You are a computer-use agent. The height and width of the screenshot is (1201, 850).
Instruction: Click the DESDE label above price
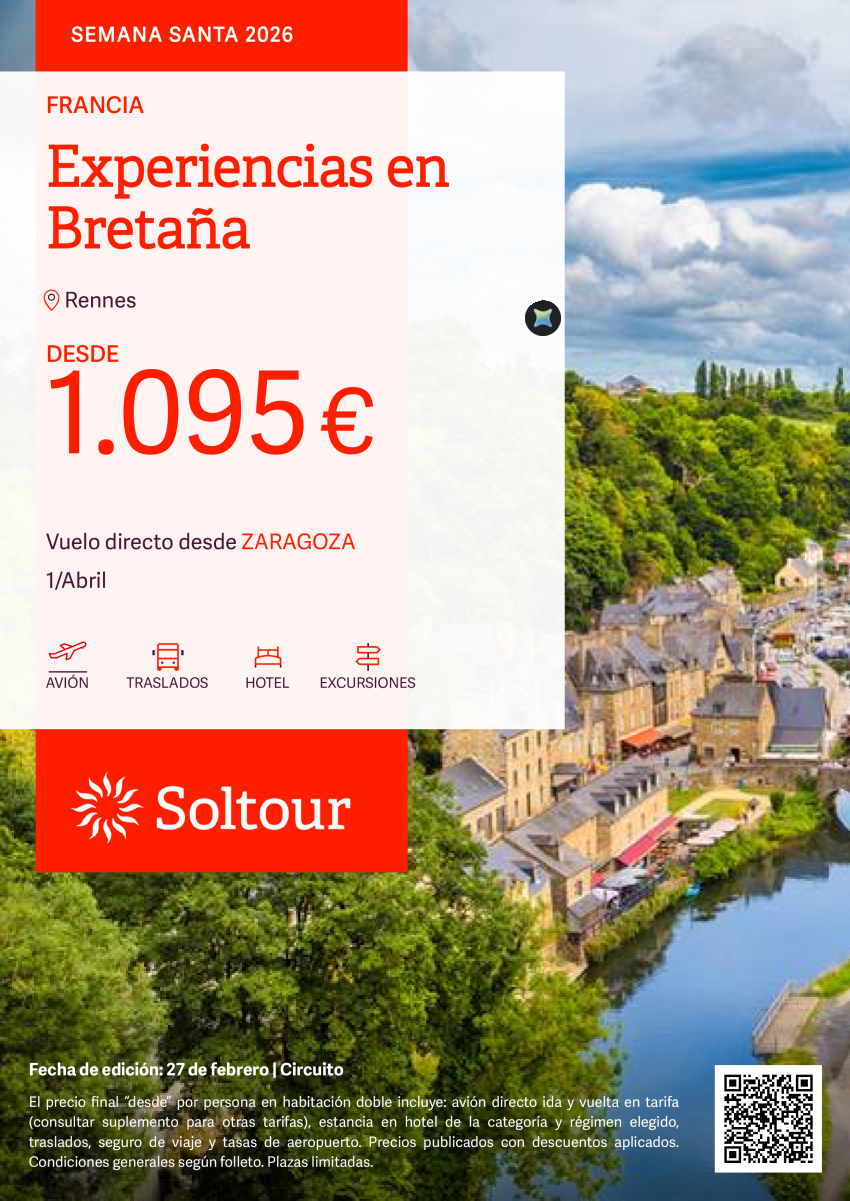pos(83,354)
